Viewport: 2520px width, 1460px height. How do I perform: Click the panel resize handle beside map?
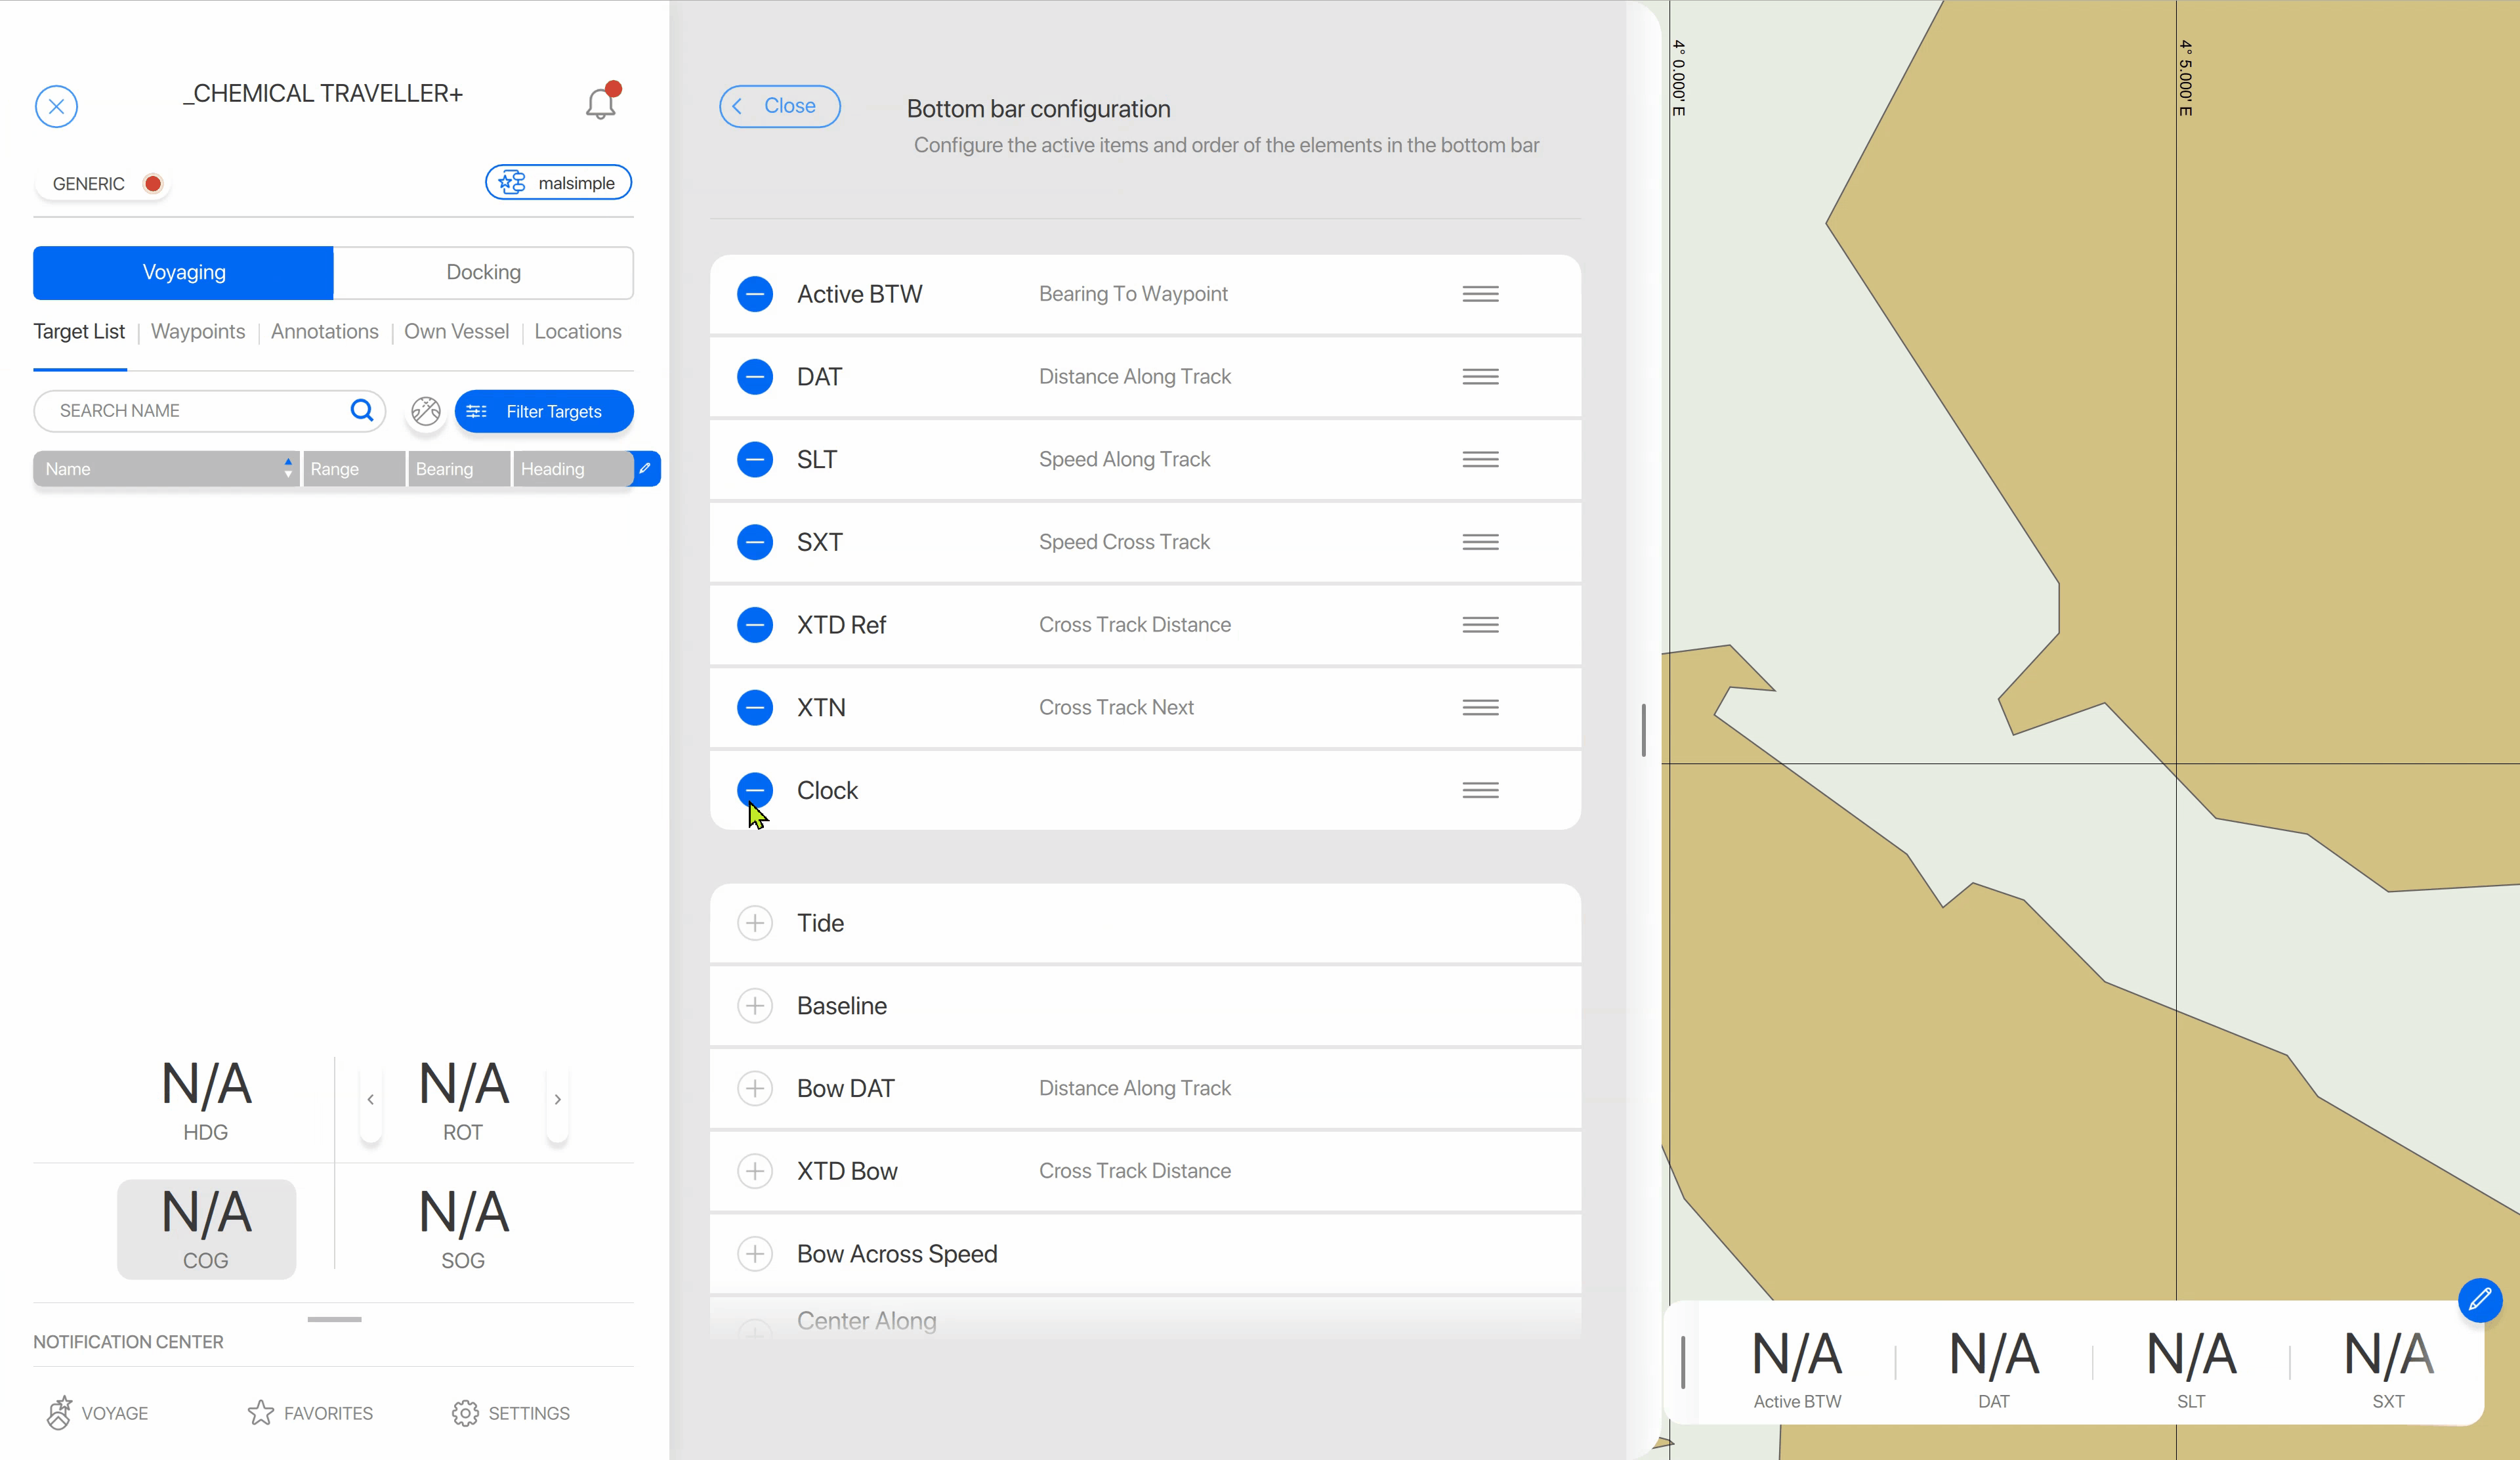coord(1644,730)
